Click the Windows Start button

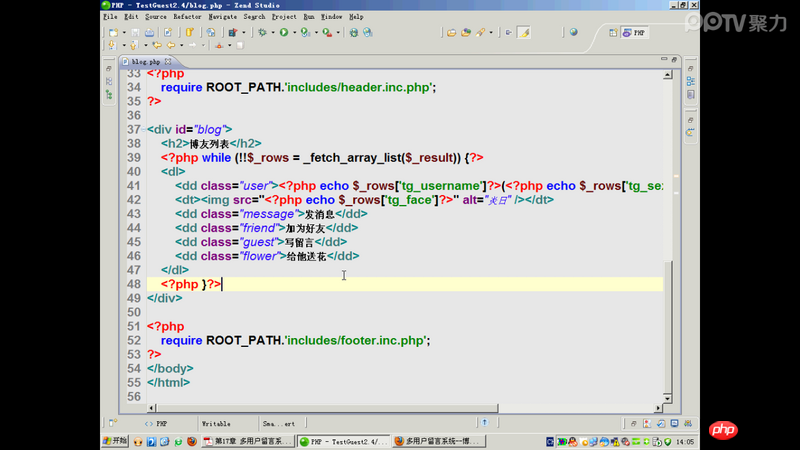115,441
